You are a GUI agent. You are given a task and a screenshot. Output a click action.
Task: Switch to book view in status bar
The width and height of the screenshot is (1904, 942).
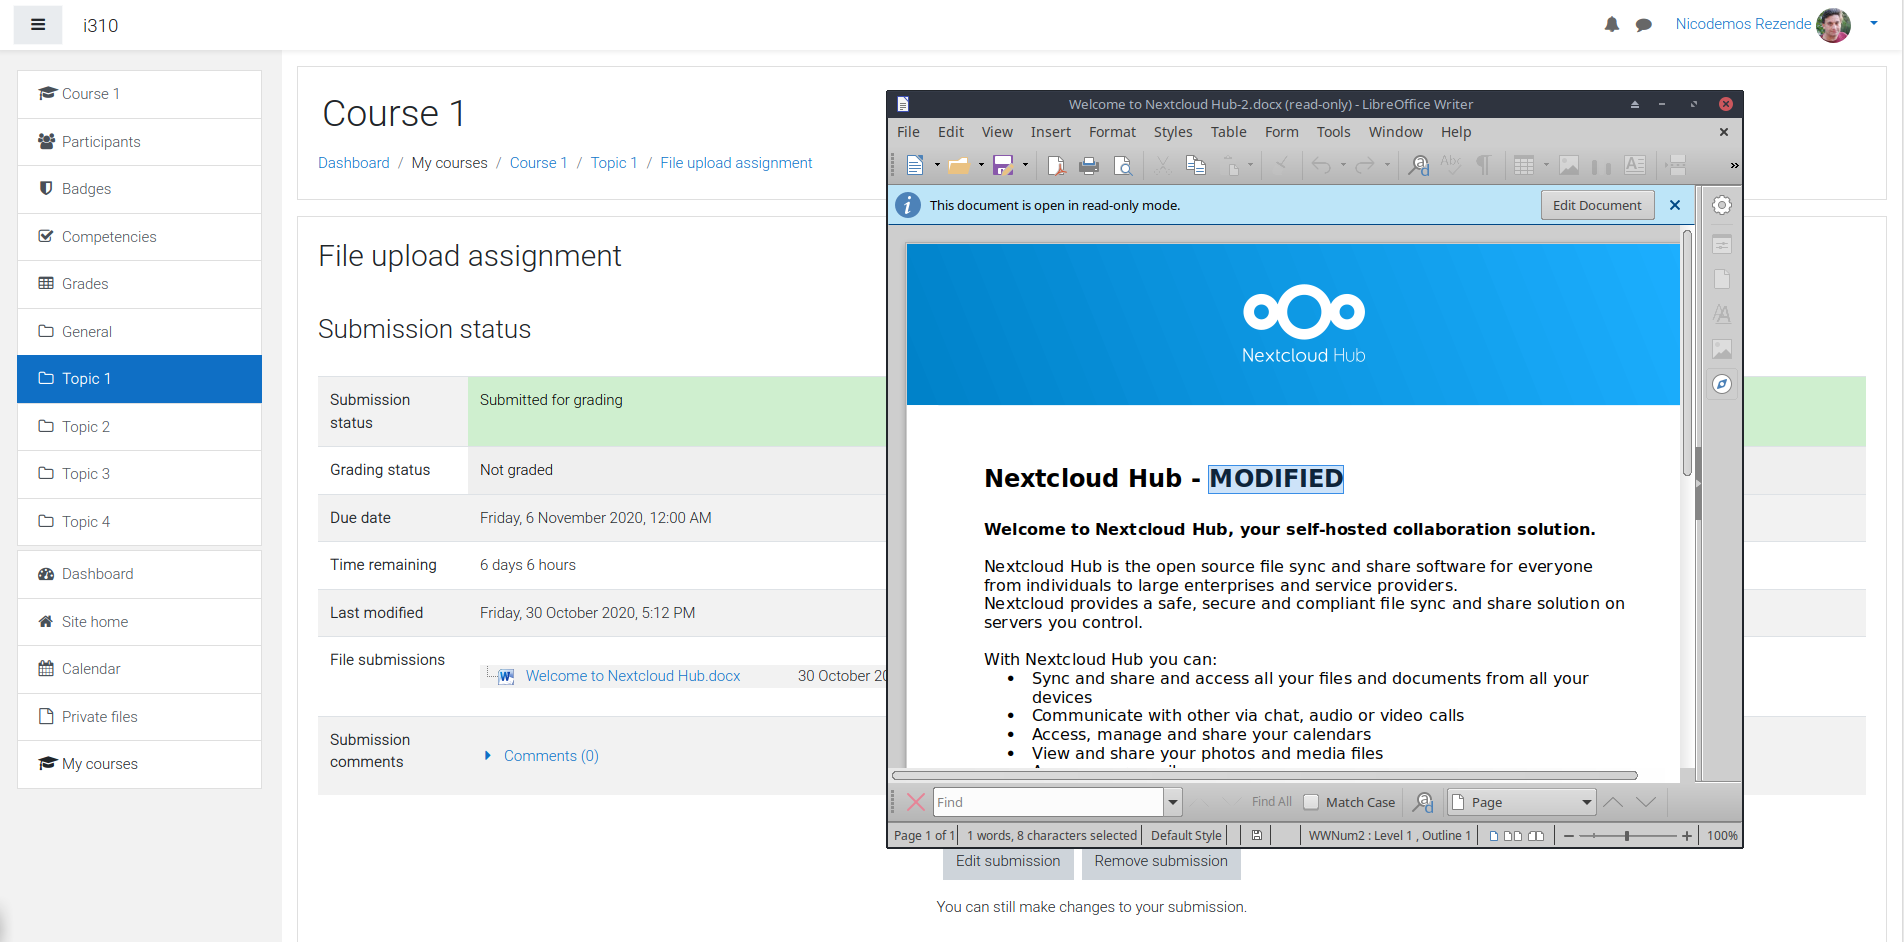tap(1536, 836)
